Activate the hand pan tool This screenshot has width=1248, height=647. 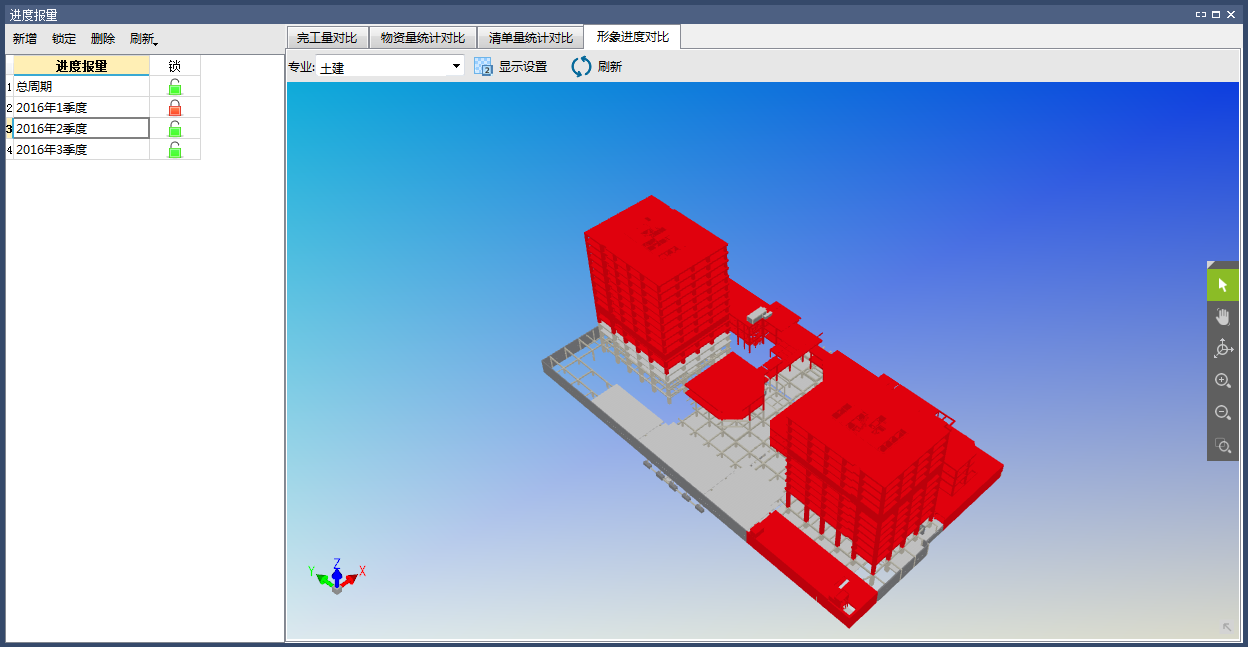[x=1222, y=317]
